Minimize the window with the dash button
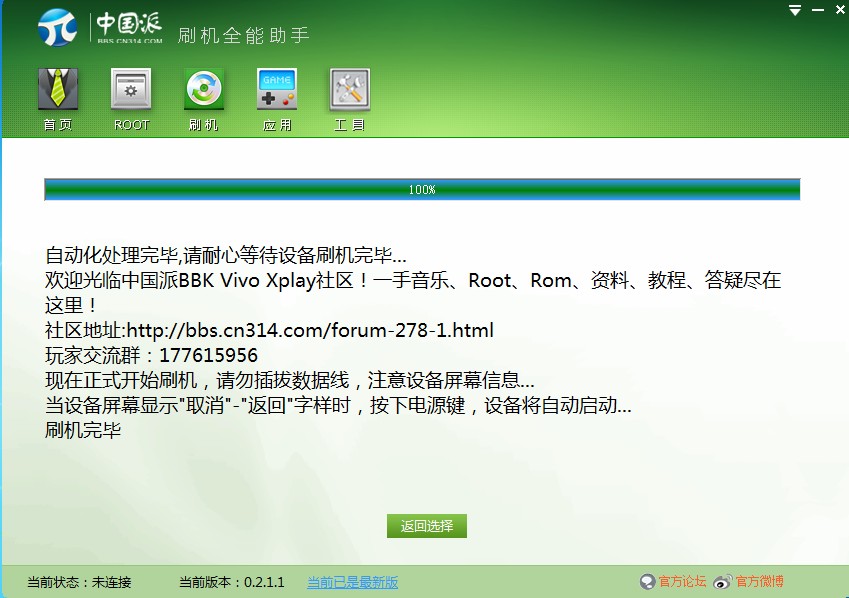849x598 pixels. pos(818,10)
